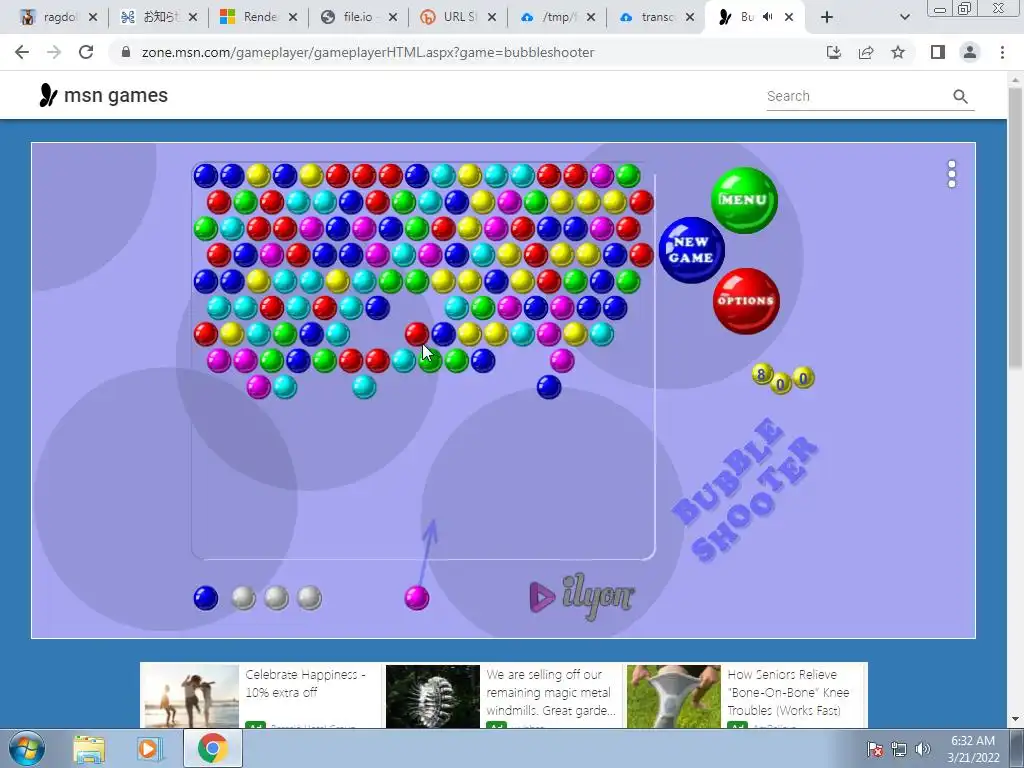Screen dimensions: 1024x768
Task: Share this page using the share icon
Action: click(866, 52)
